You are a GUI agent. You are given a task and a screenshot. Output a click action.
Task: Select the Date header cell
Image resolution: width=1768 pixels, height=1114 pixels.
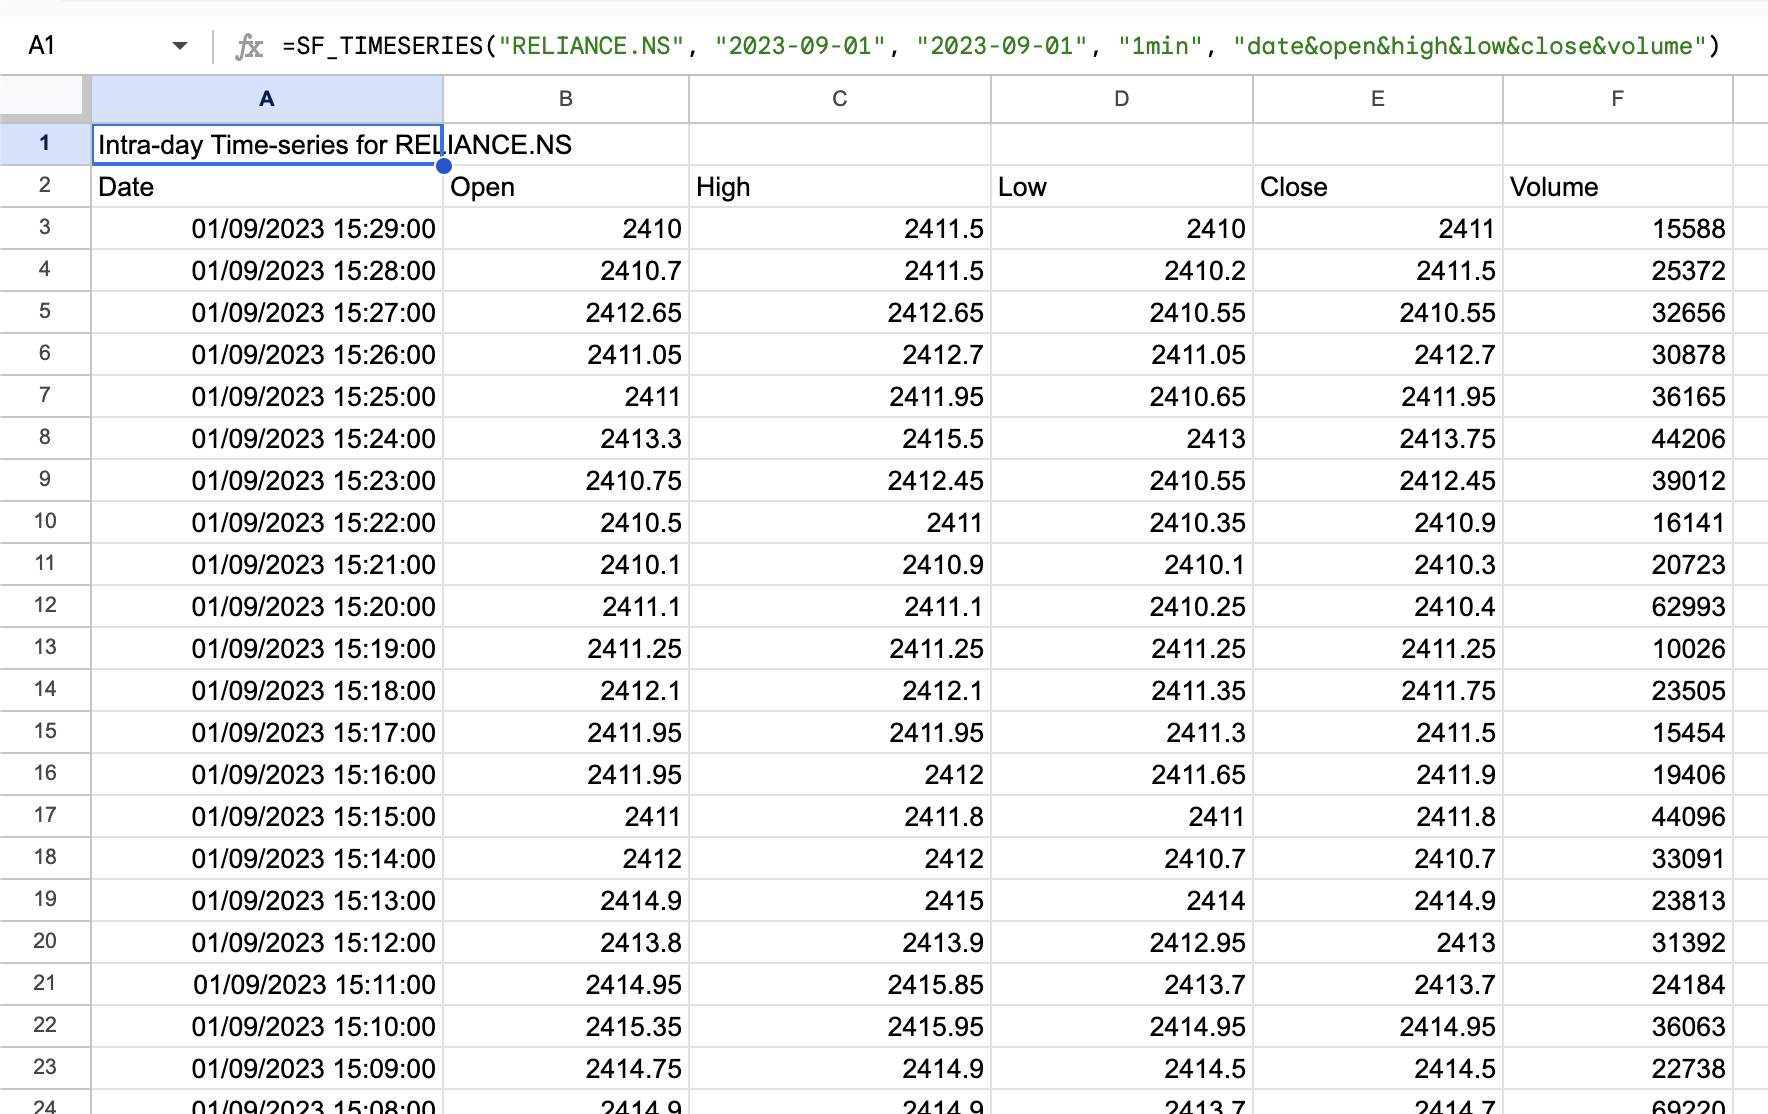tap(266, 186)
